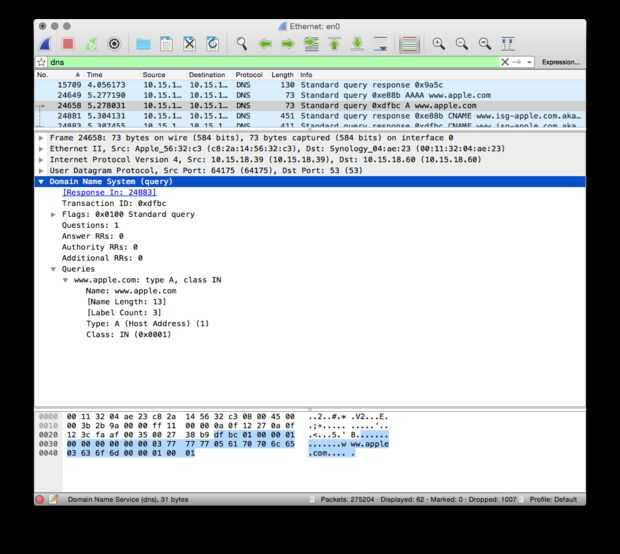Select Type: A (Host Address) field

coord(147,323)
